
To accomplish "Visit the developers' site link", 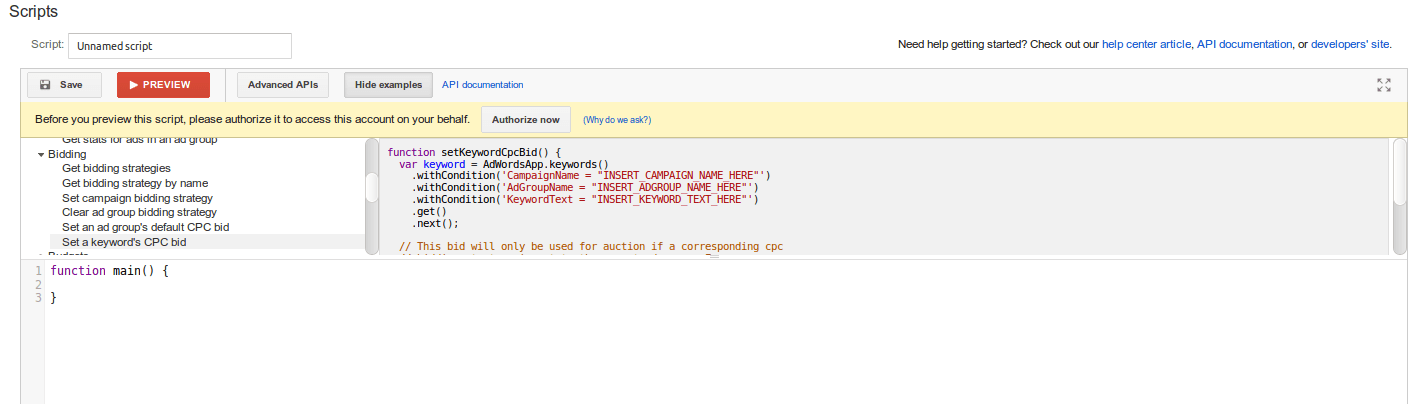I will 1350,45.
